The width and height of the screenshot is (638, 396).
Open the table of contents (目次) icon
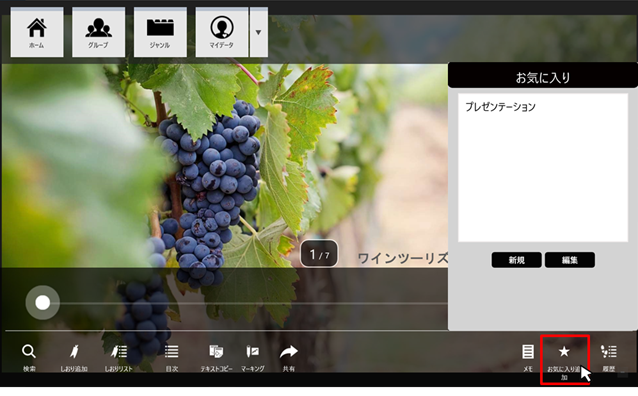click(172, 357)
